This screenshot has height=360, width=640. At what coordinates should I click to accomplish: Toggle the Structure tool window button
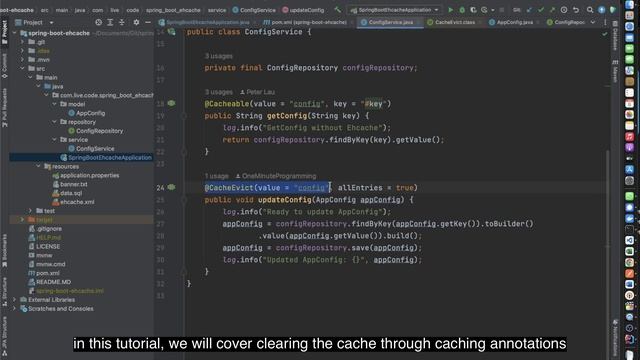pos(4,291)
